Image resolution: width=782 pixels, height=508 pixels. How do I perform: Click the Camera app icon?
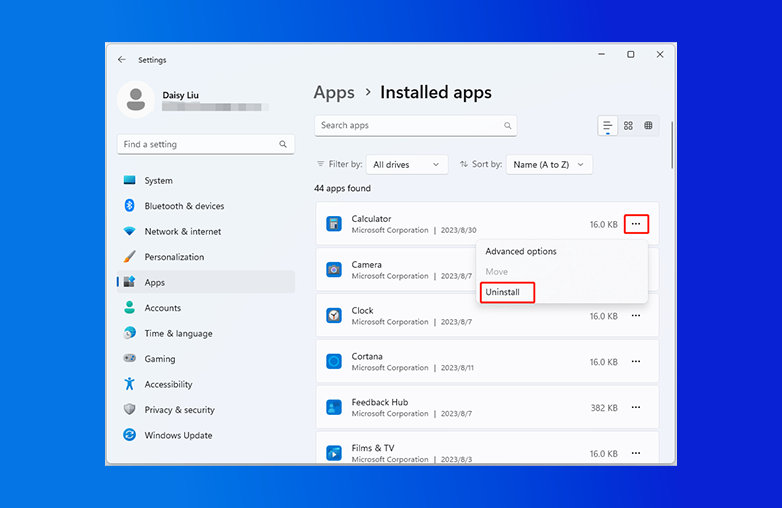(334, 270)
